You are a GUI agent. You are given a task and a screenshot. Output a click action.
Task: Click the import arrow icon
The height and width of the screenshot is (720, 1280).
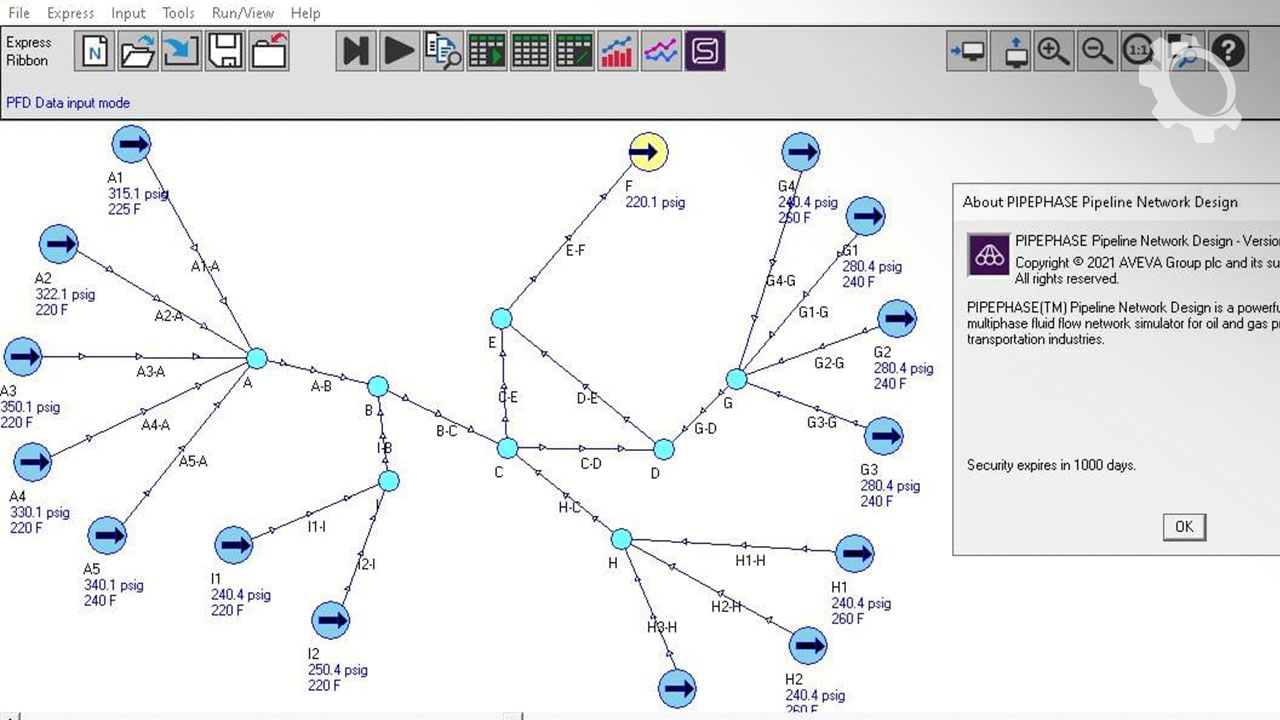point(181,51)
